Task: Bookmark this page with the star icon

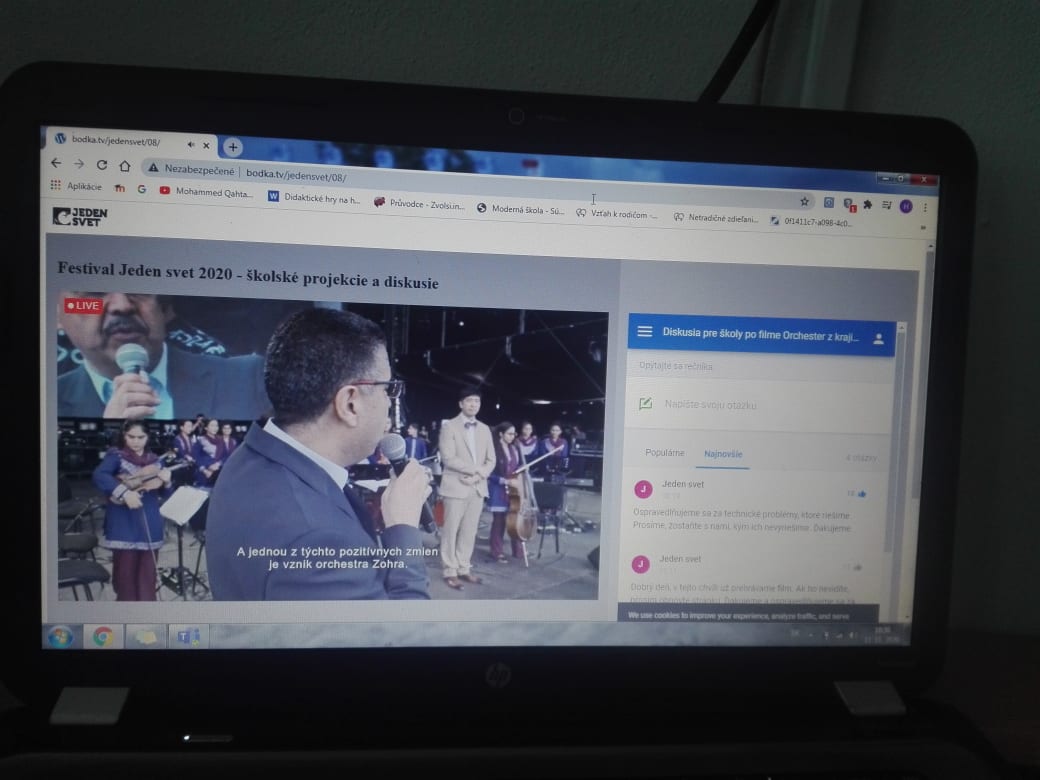Action: 805,201
